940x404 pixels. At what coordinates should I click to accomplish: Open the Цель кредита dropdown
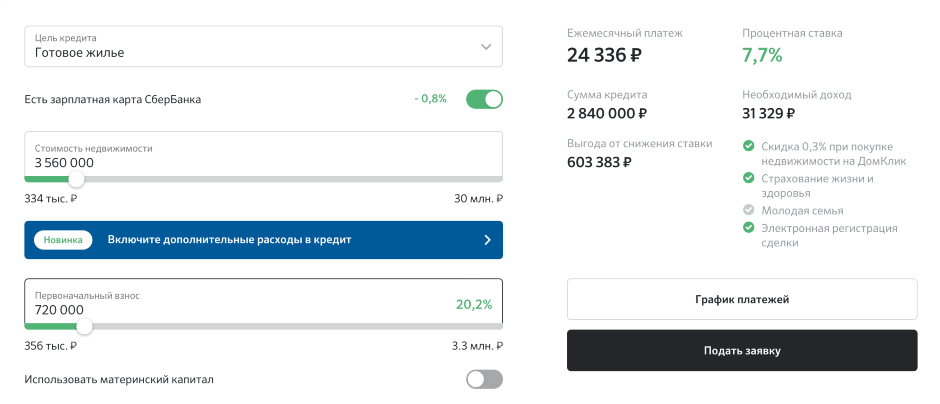pos(263,46)
